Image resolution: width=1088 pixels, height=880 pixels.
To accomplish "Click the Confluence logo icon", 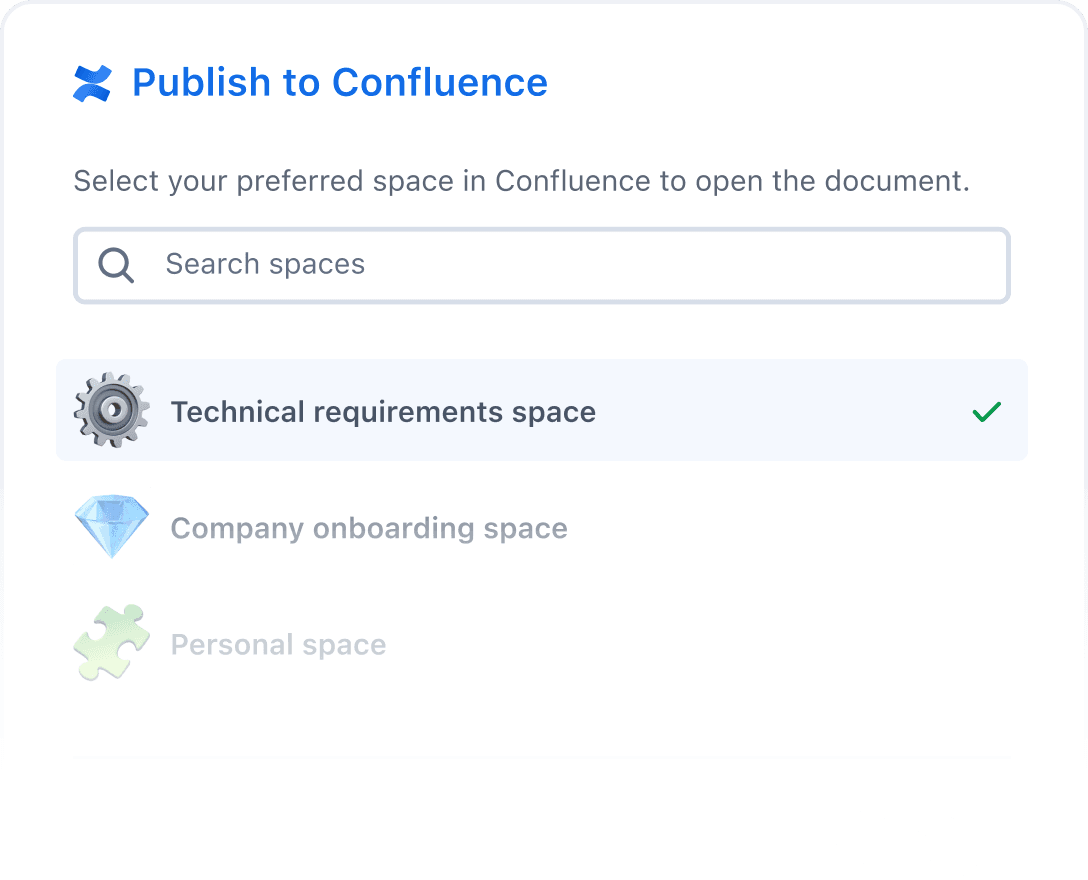I will tap(93, 83).
